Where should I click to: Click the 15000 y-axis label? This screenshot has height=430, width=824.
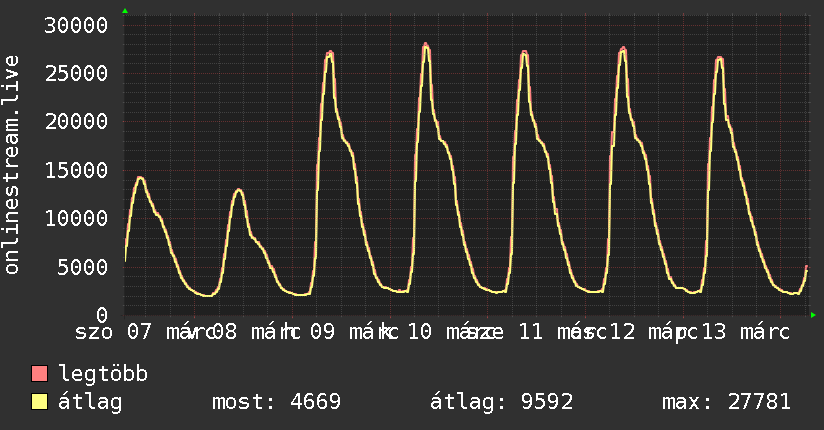[76, 170]
